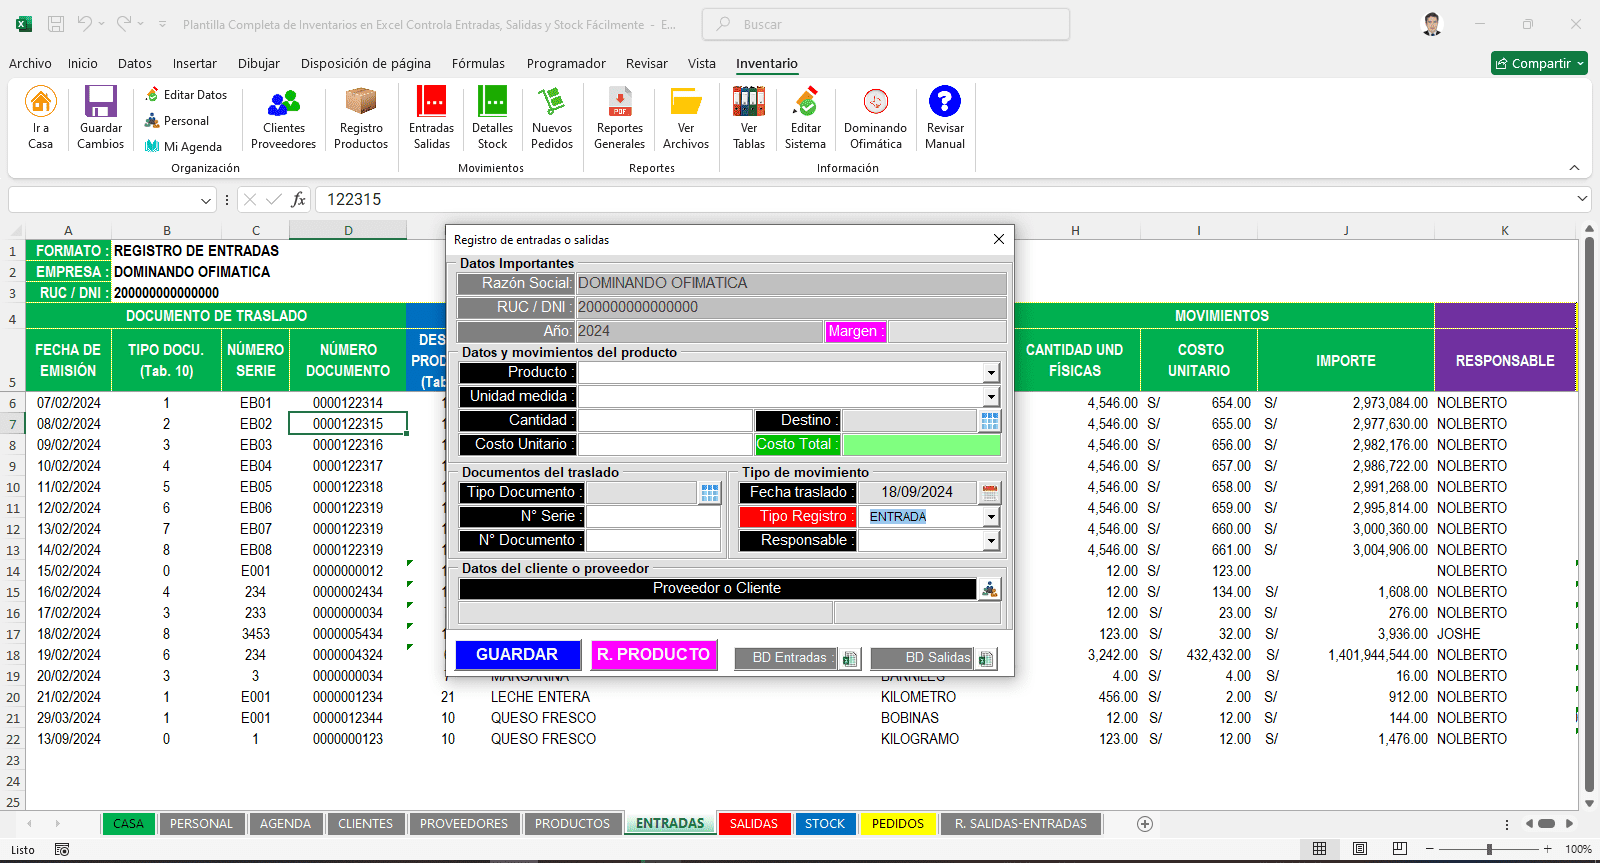Image resolution: width=1600 pixels, height=863 pixels.
Task: Expand the Tipo Registro dropdown
Action: (991, 517)
